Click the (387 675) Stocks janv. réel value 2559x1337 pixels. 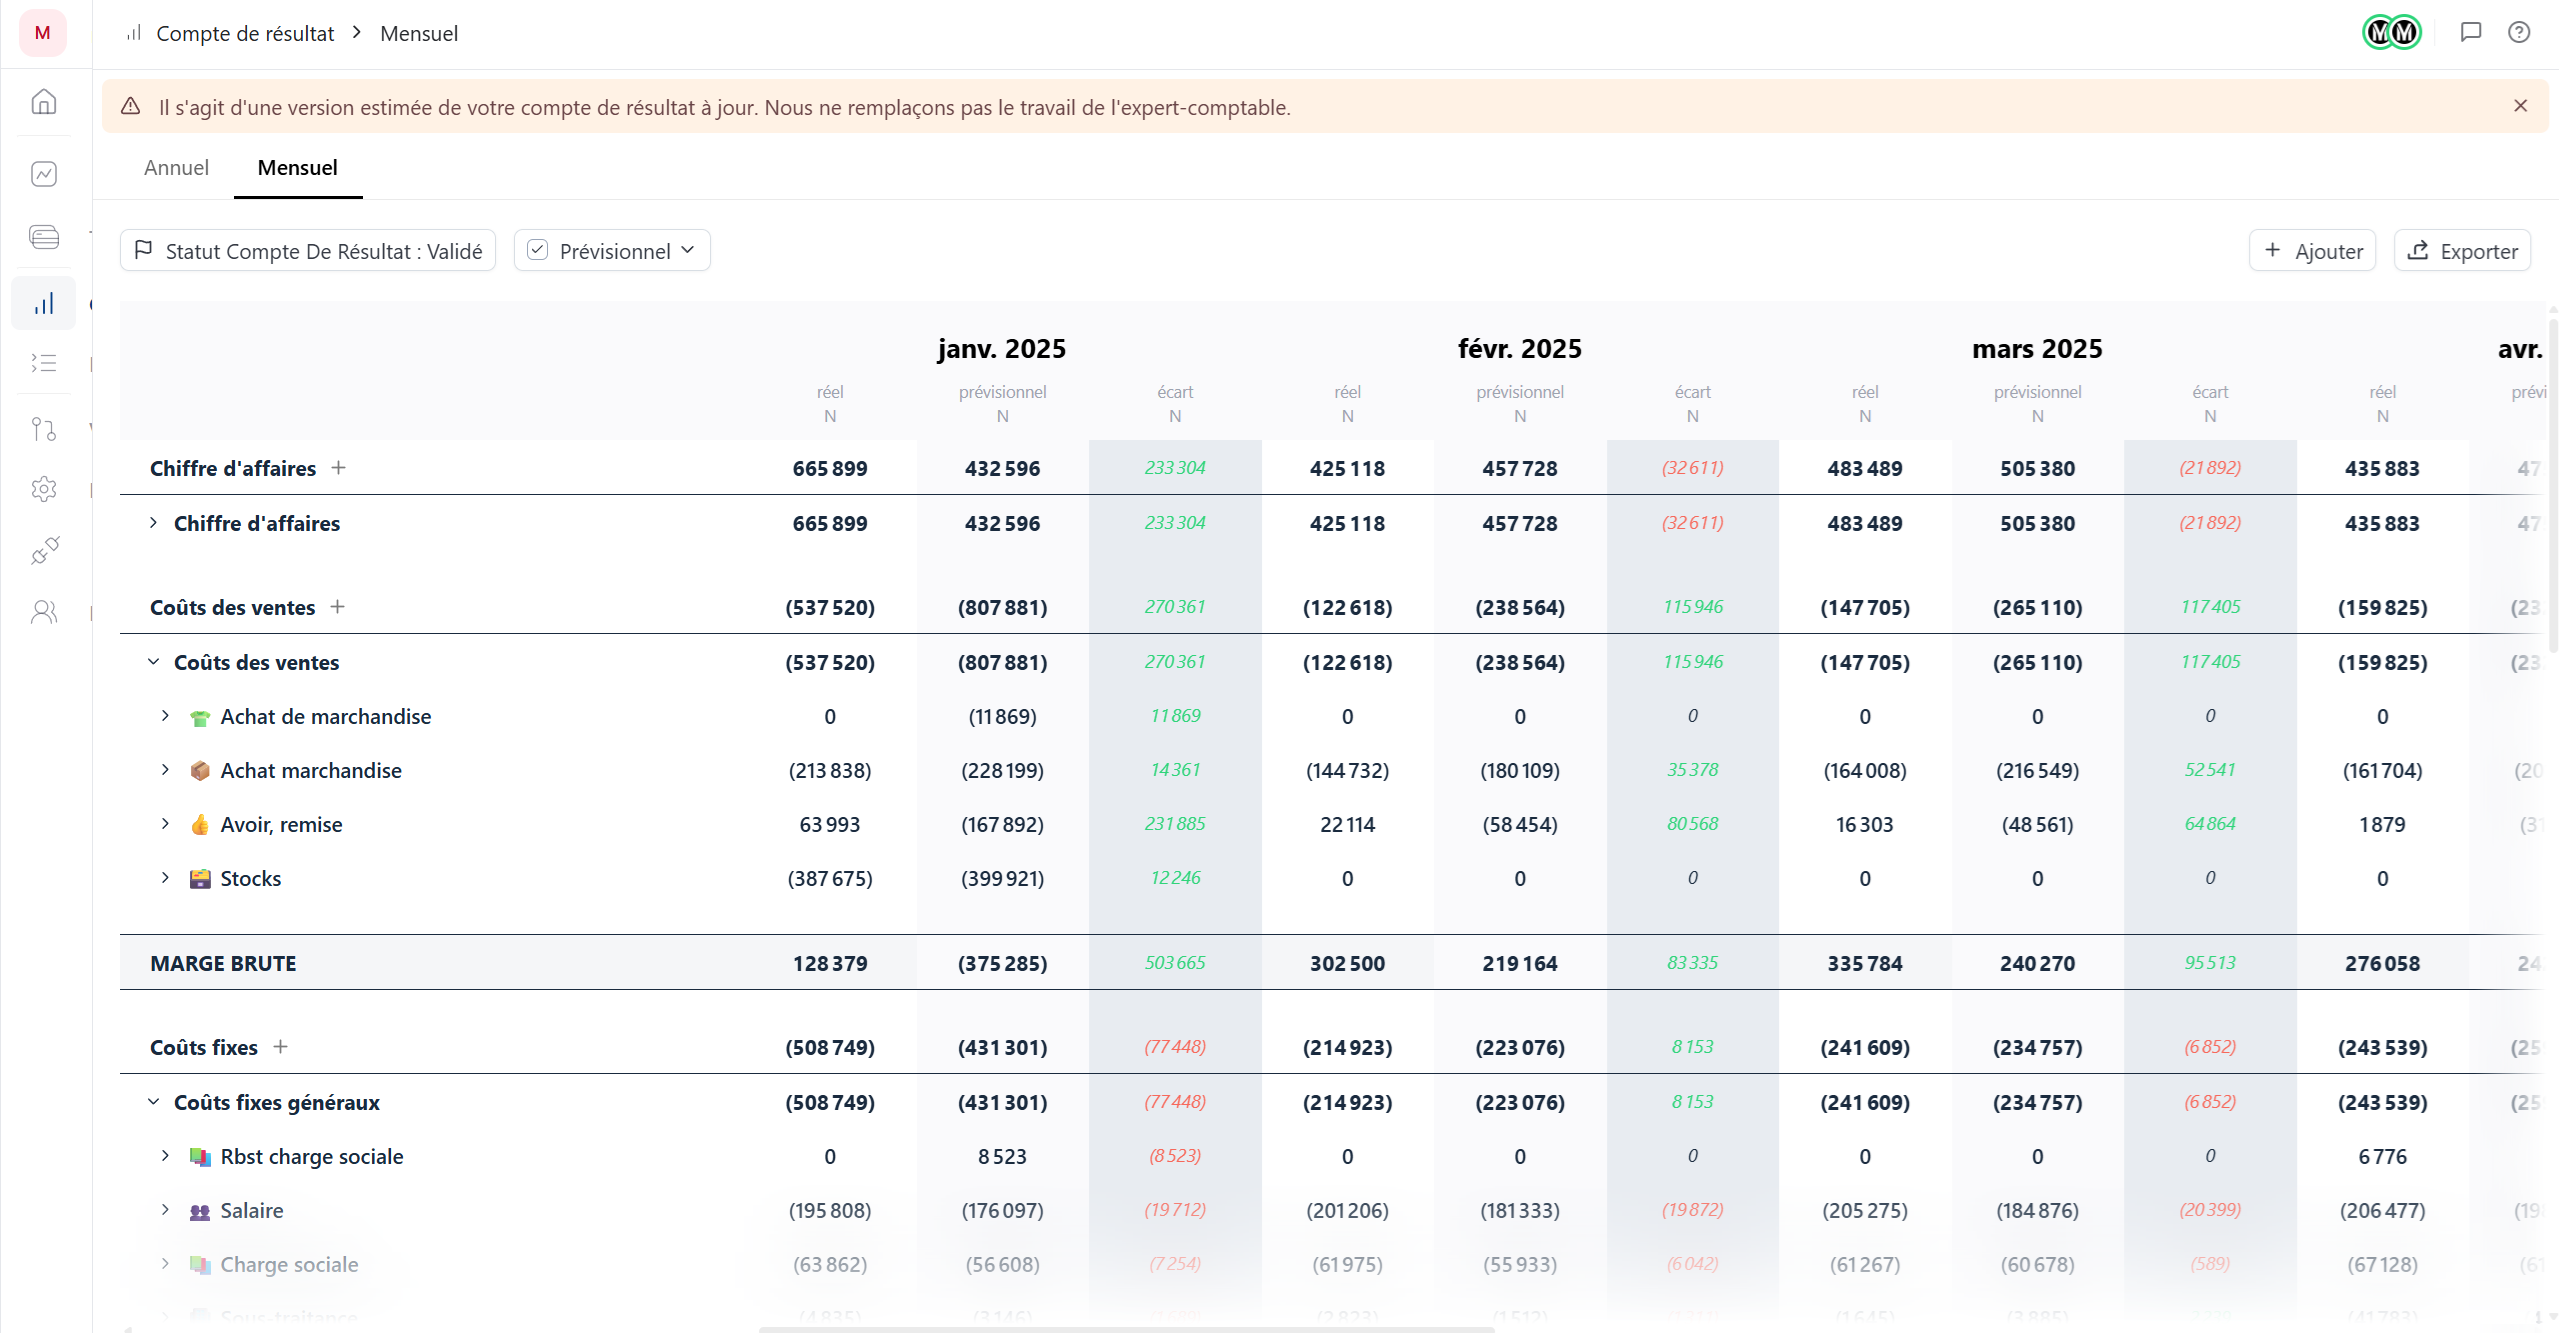pos(830,879)
